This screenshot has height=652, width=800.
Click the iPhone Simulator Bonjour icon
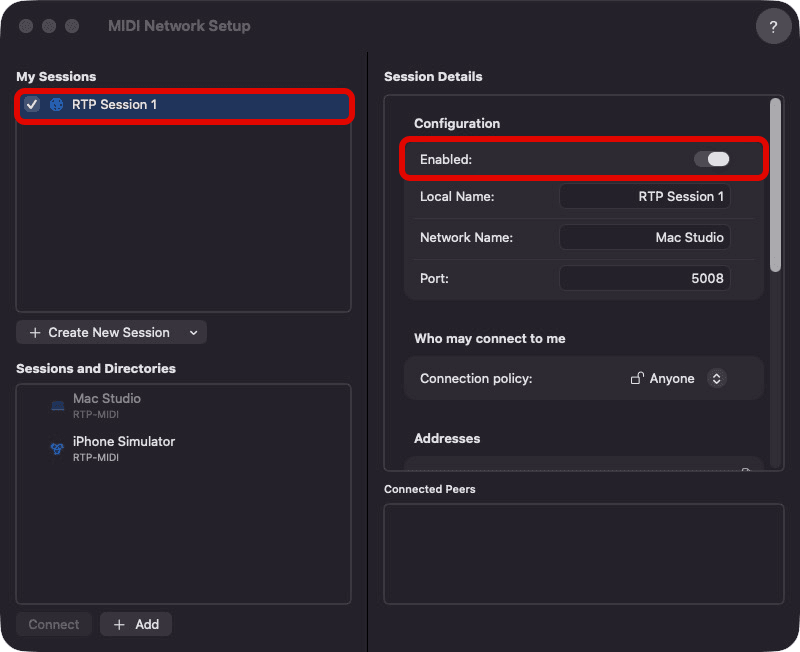pos(57,448)
